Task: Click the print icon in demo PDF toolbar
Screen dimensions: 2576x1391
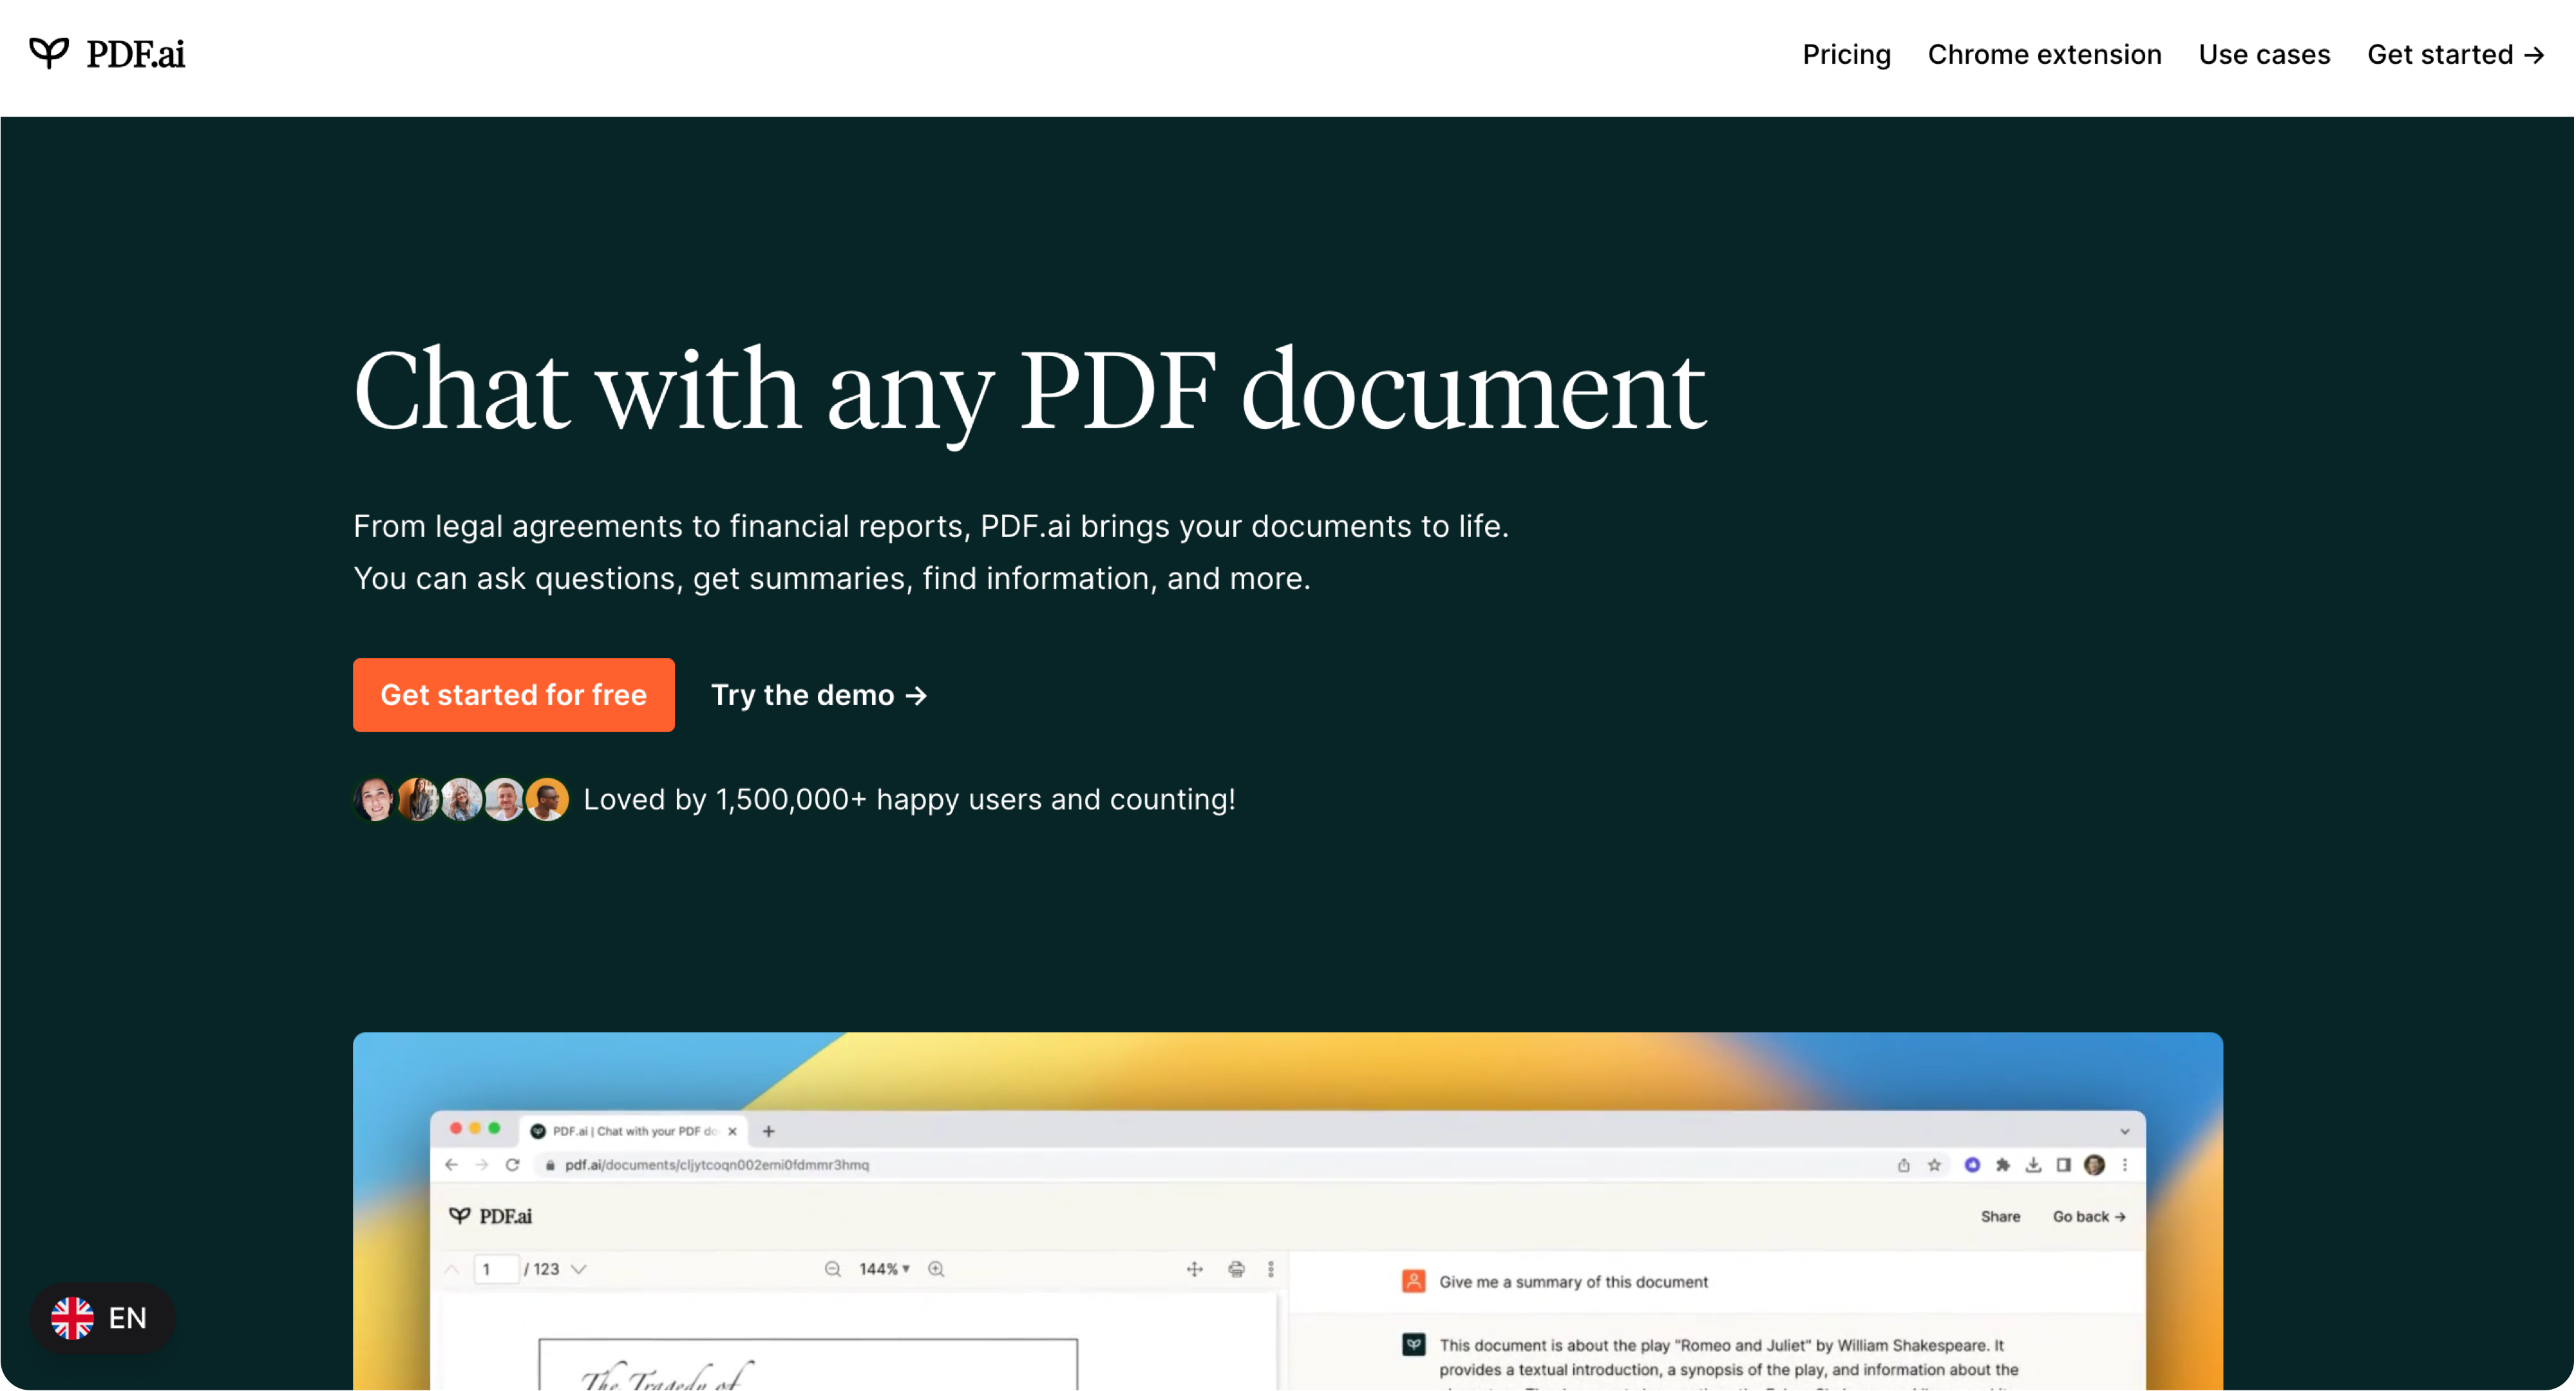Action: 1237,1269
